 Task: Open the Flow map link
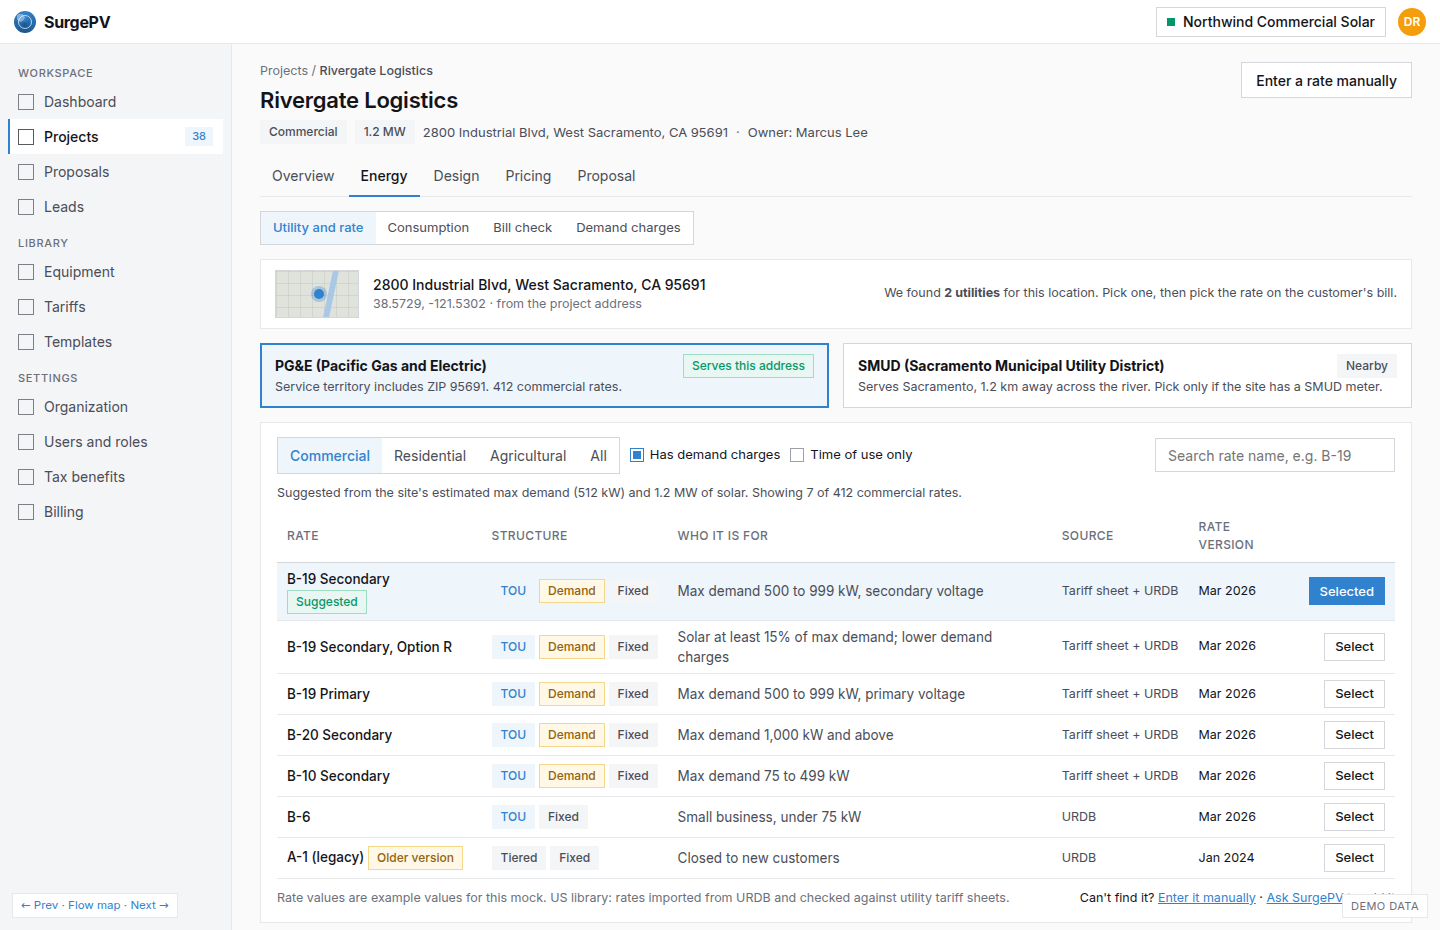[x=94, y=906]
